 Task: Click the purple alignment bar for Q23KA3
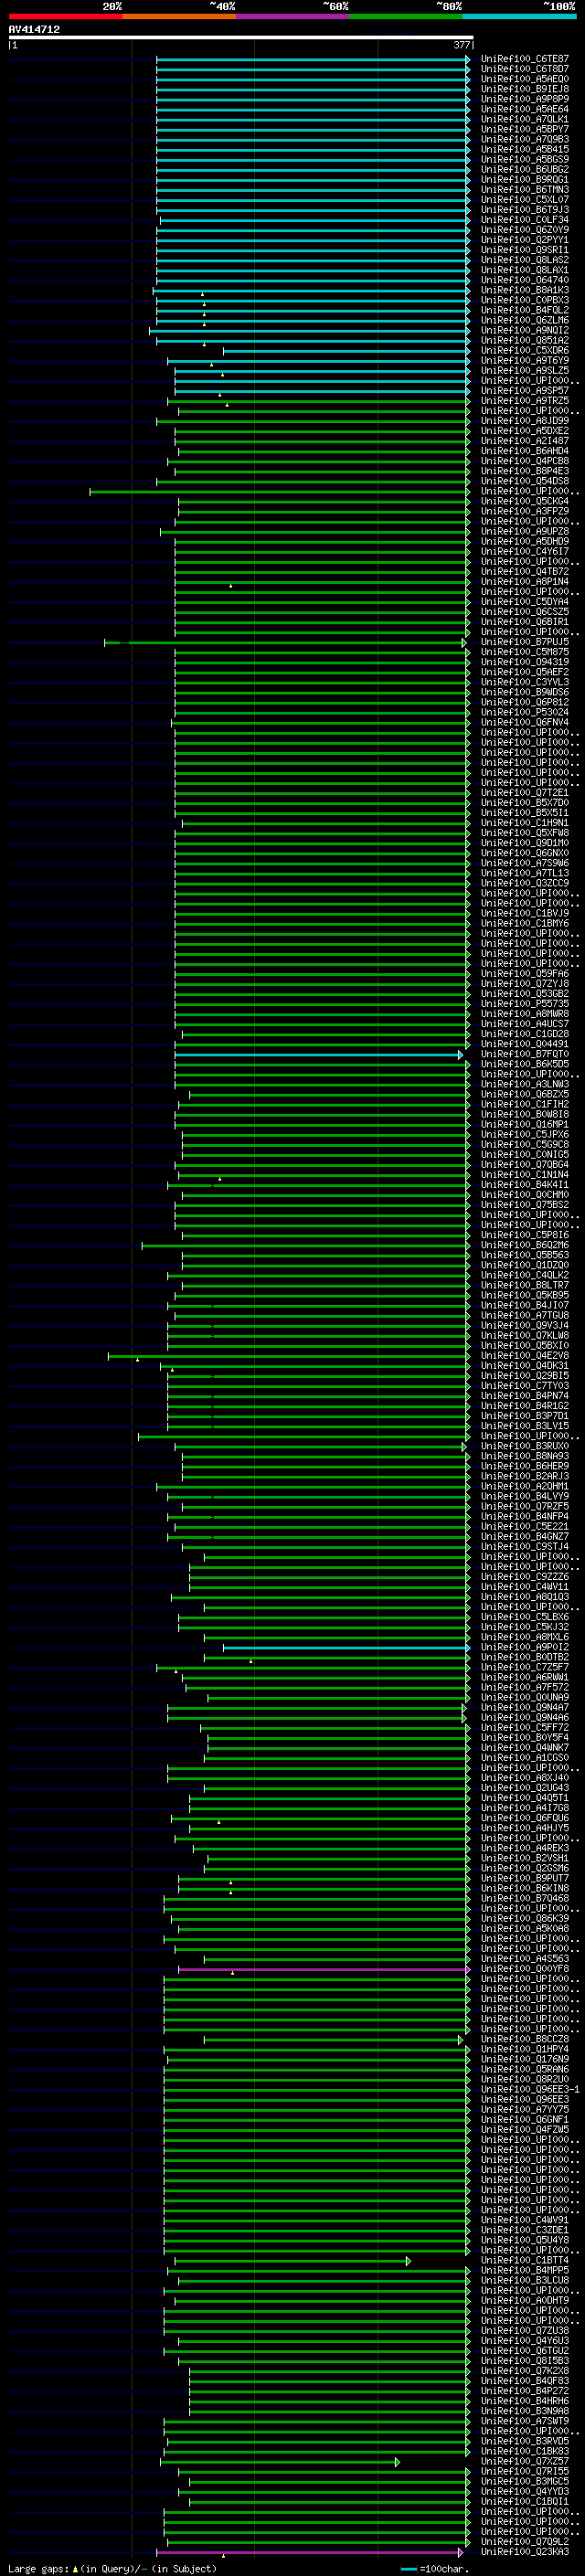coord(310,2552)
